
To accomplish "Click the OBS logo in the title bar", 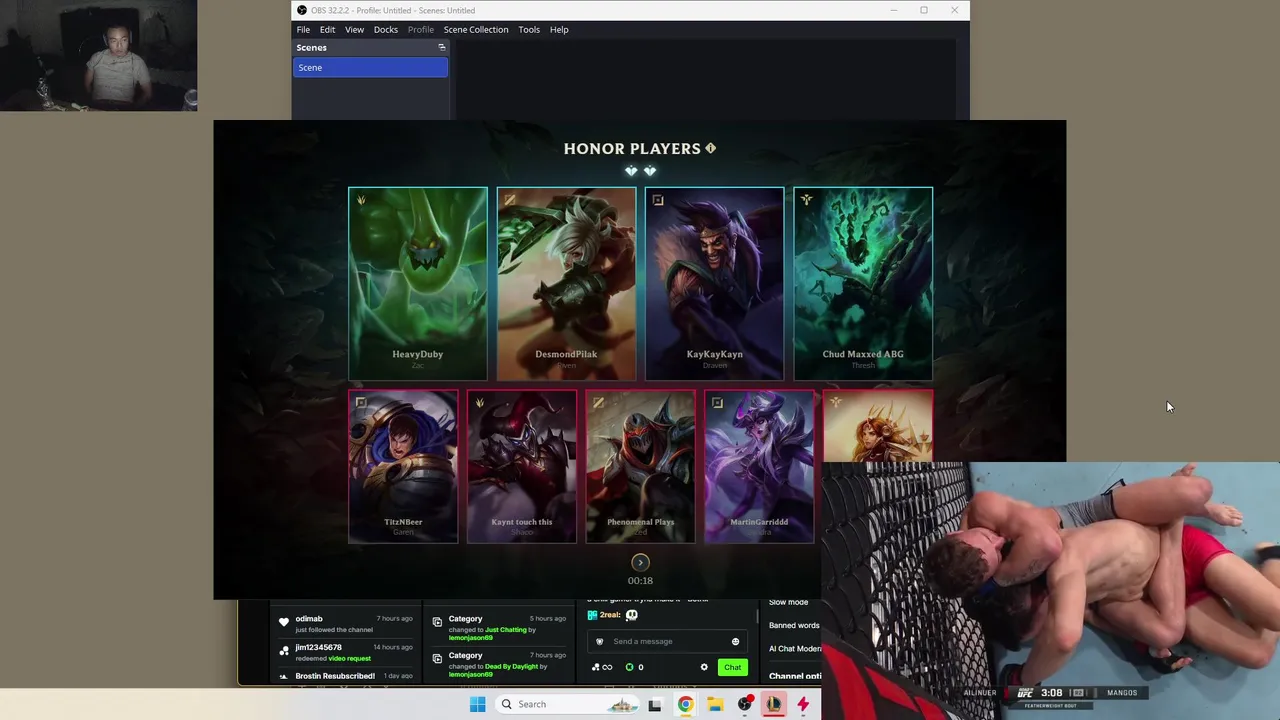I will [x=302, y=10].
